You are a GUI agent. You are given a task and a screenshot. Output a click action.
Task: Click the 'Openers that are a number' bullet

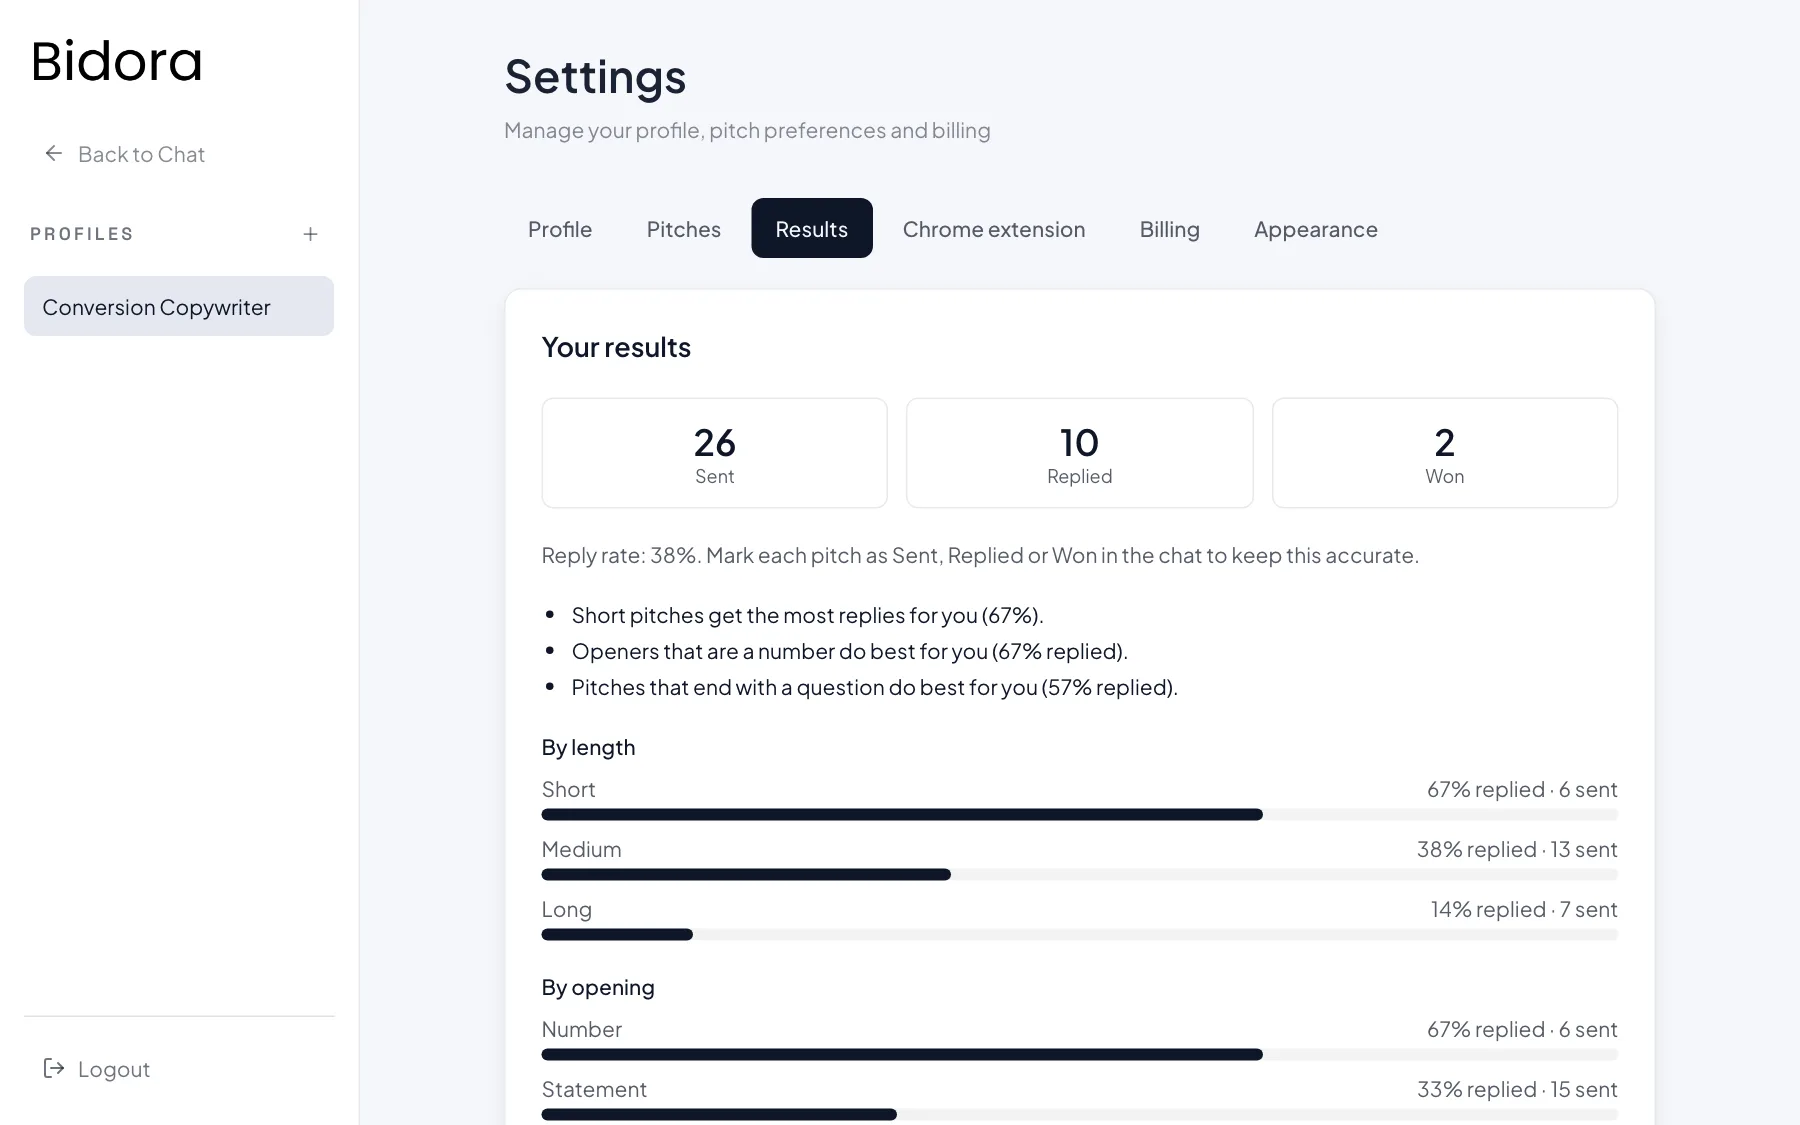coord(850,651)
